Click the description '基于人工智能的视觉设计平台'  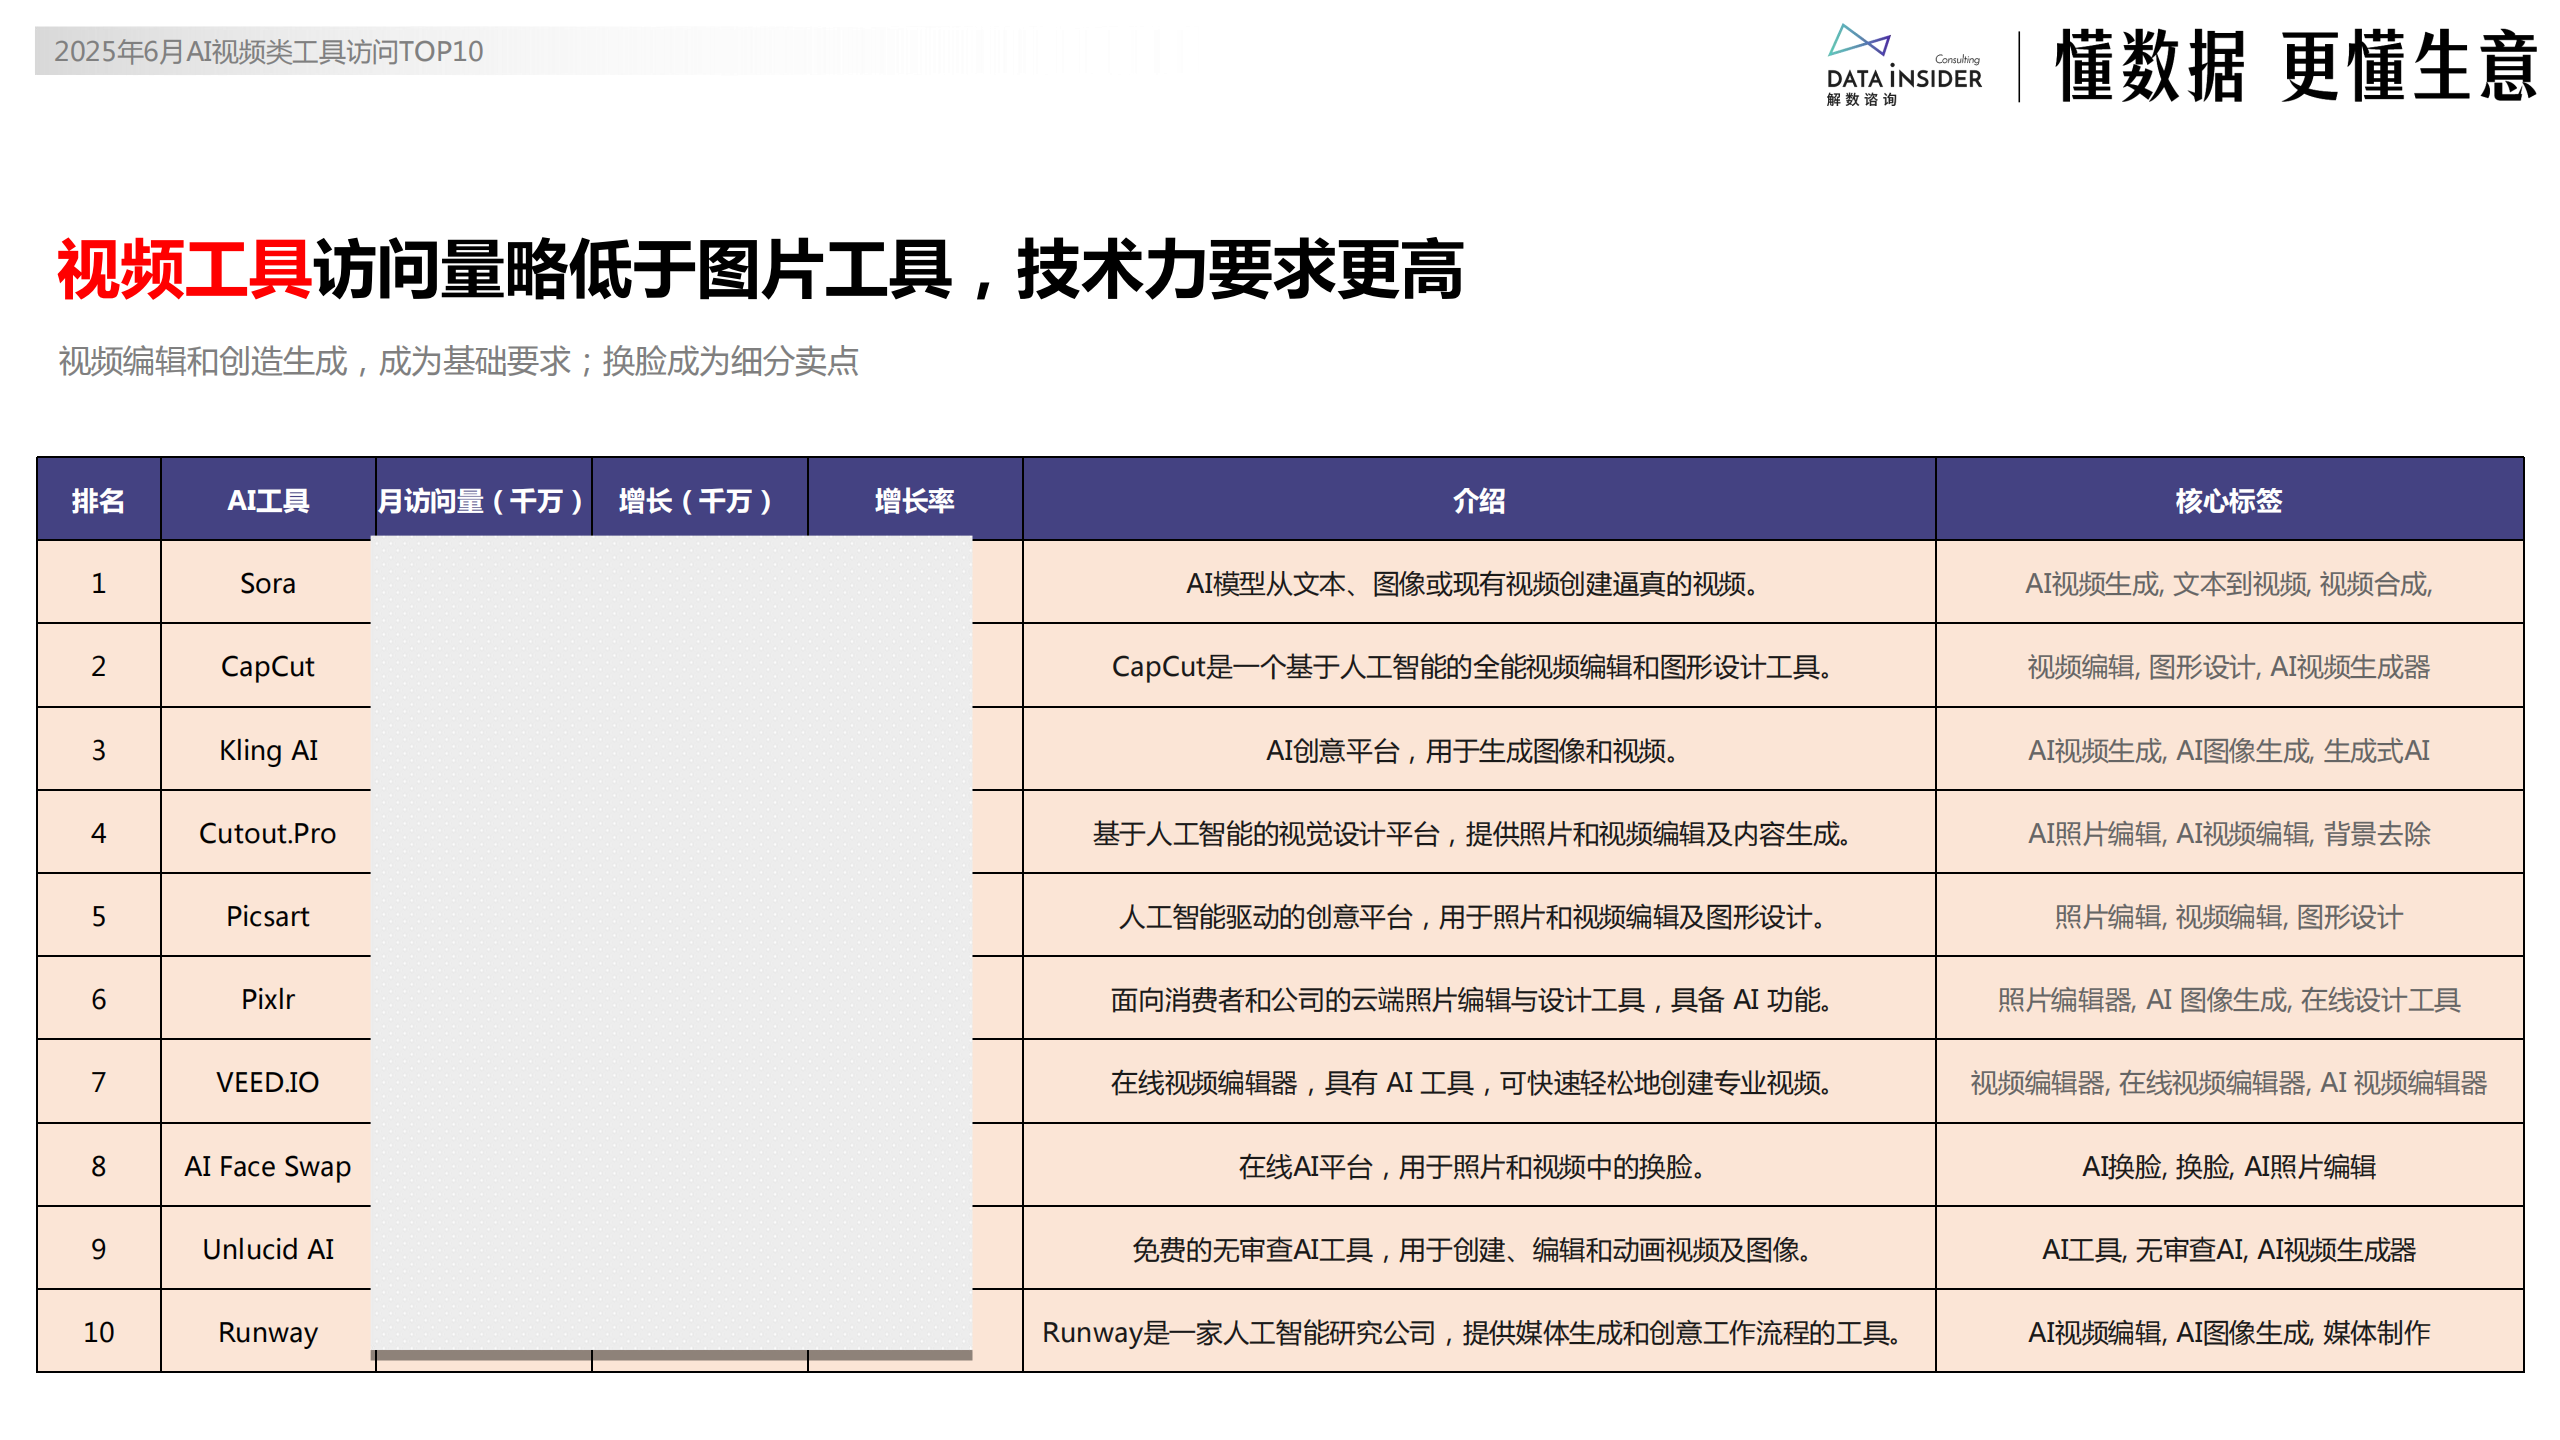coord(1266,834)
